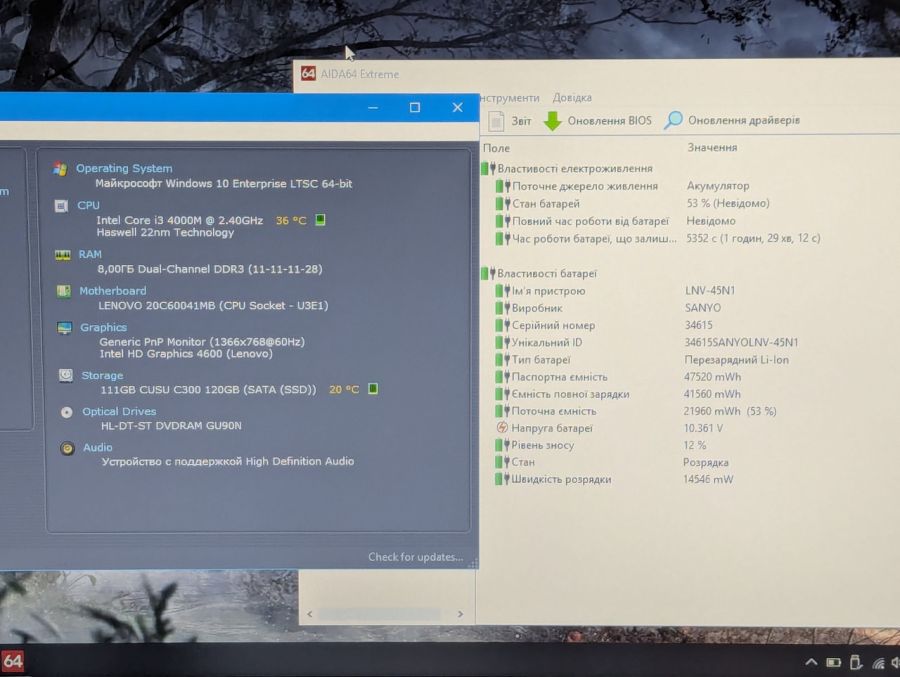Show hidden tray icons chevron

pyautogui.click(x=810, y=662)
